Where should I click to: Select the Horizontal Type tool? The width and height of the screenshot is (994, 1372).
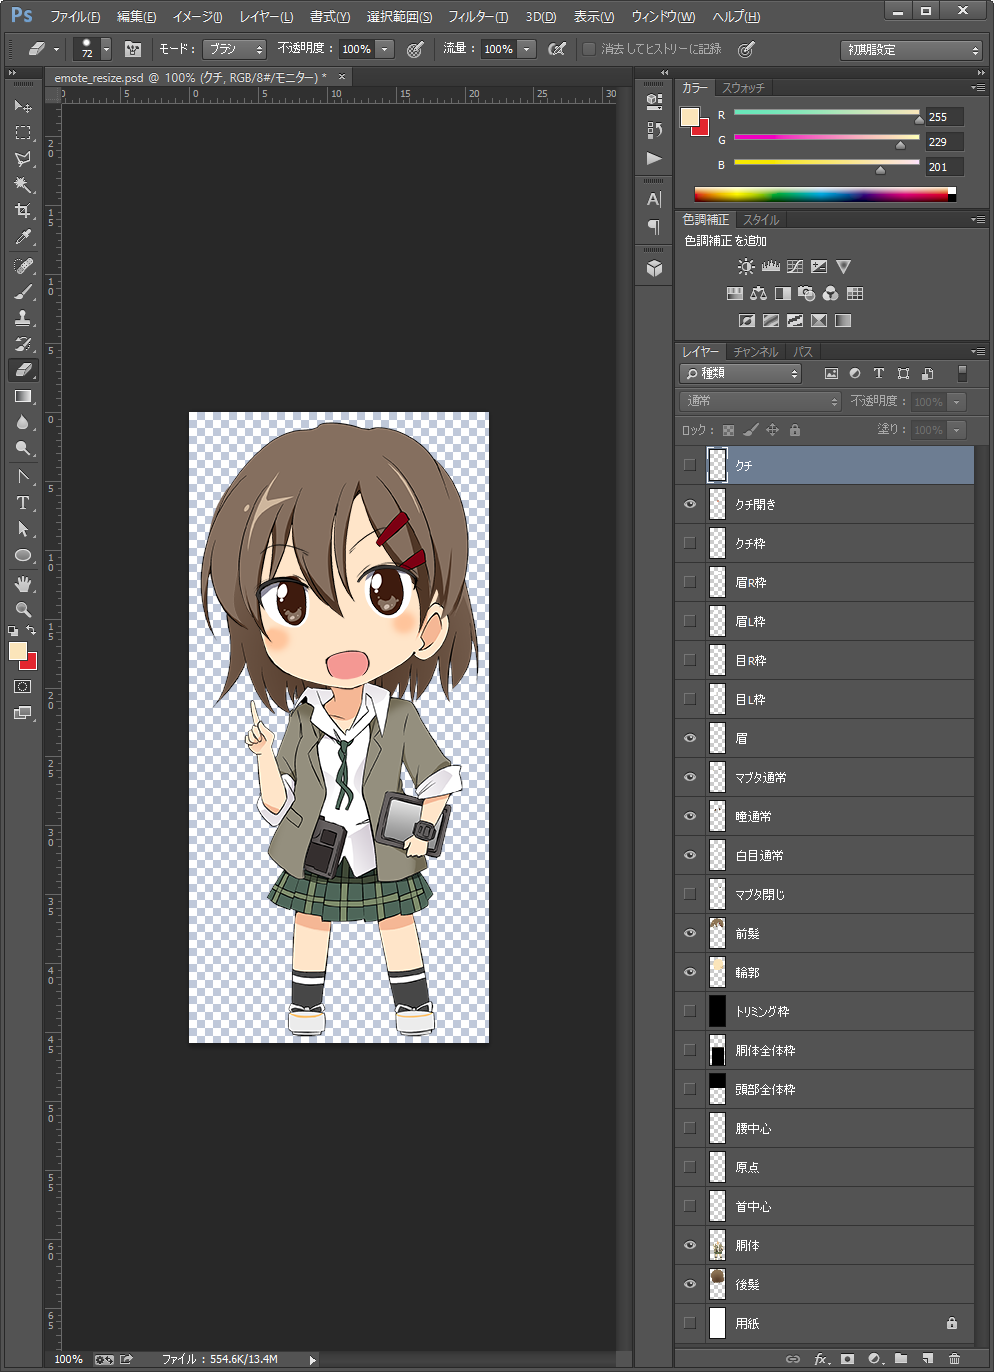click(x=22, y=503)
